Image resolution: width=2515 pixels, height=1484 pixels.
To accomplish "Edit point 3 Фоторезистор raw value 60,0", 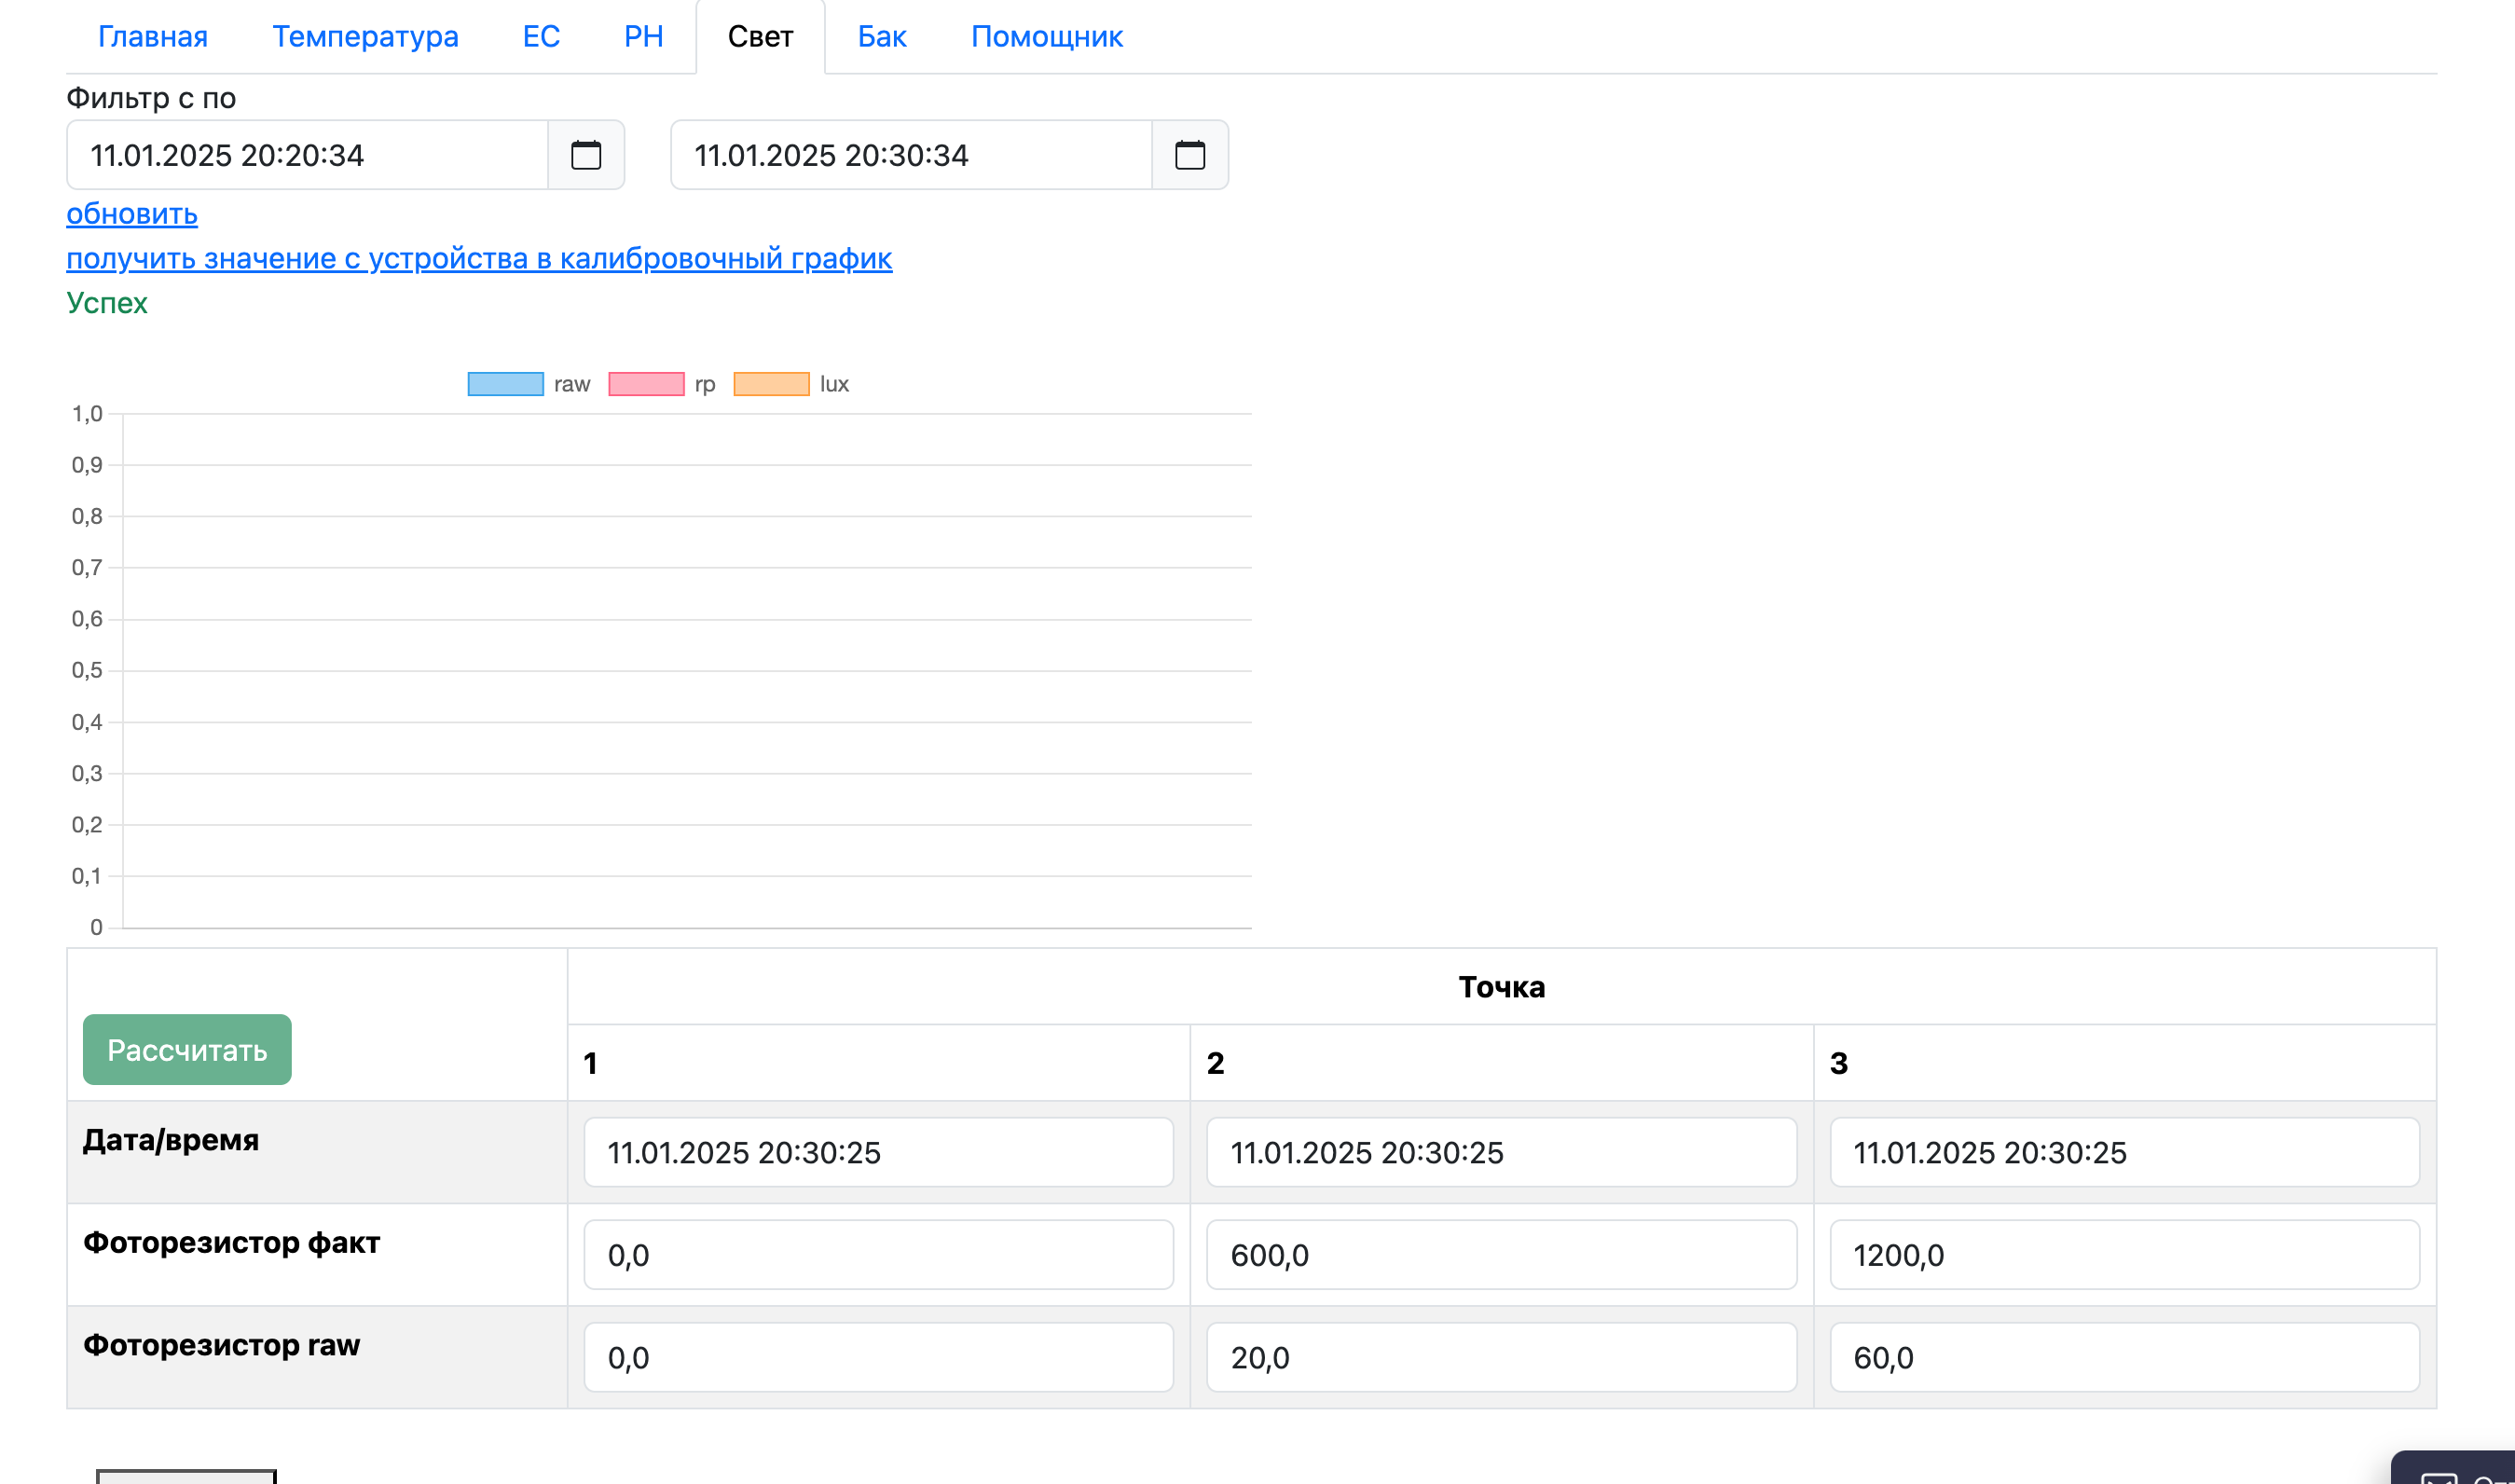I will pyautogui.click(x=2123, y=1357).
